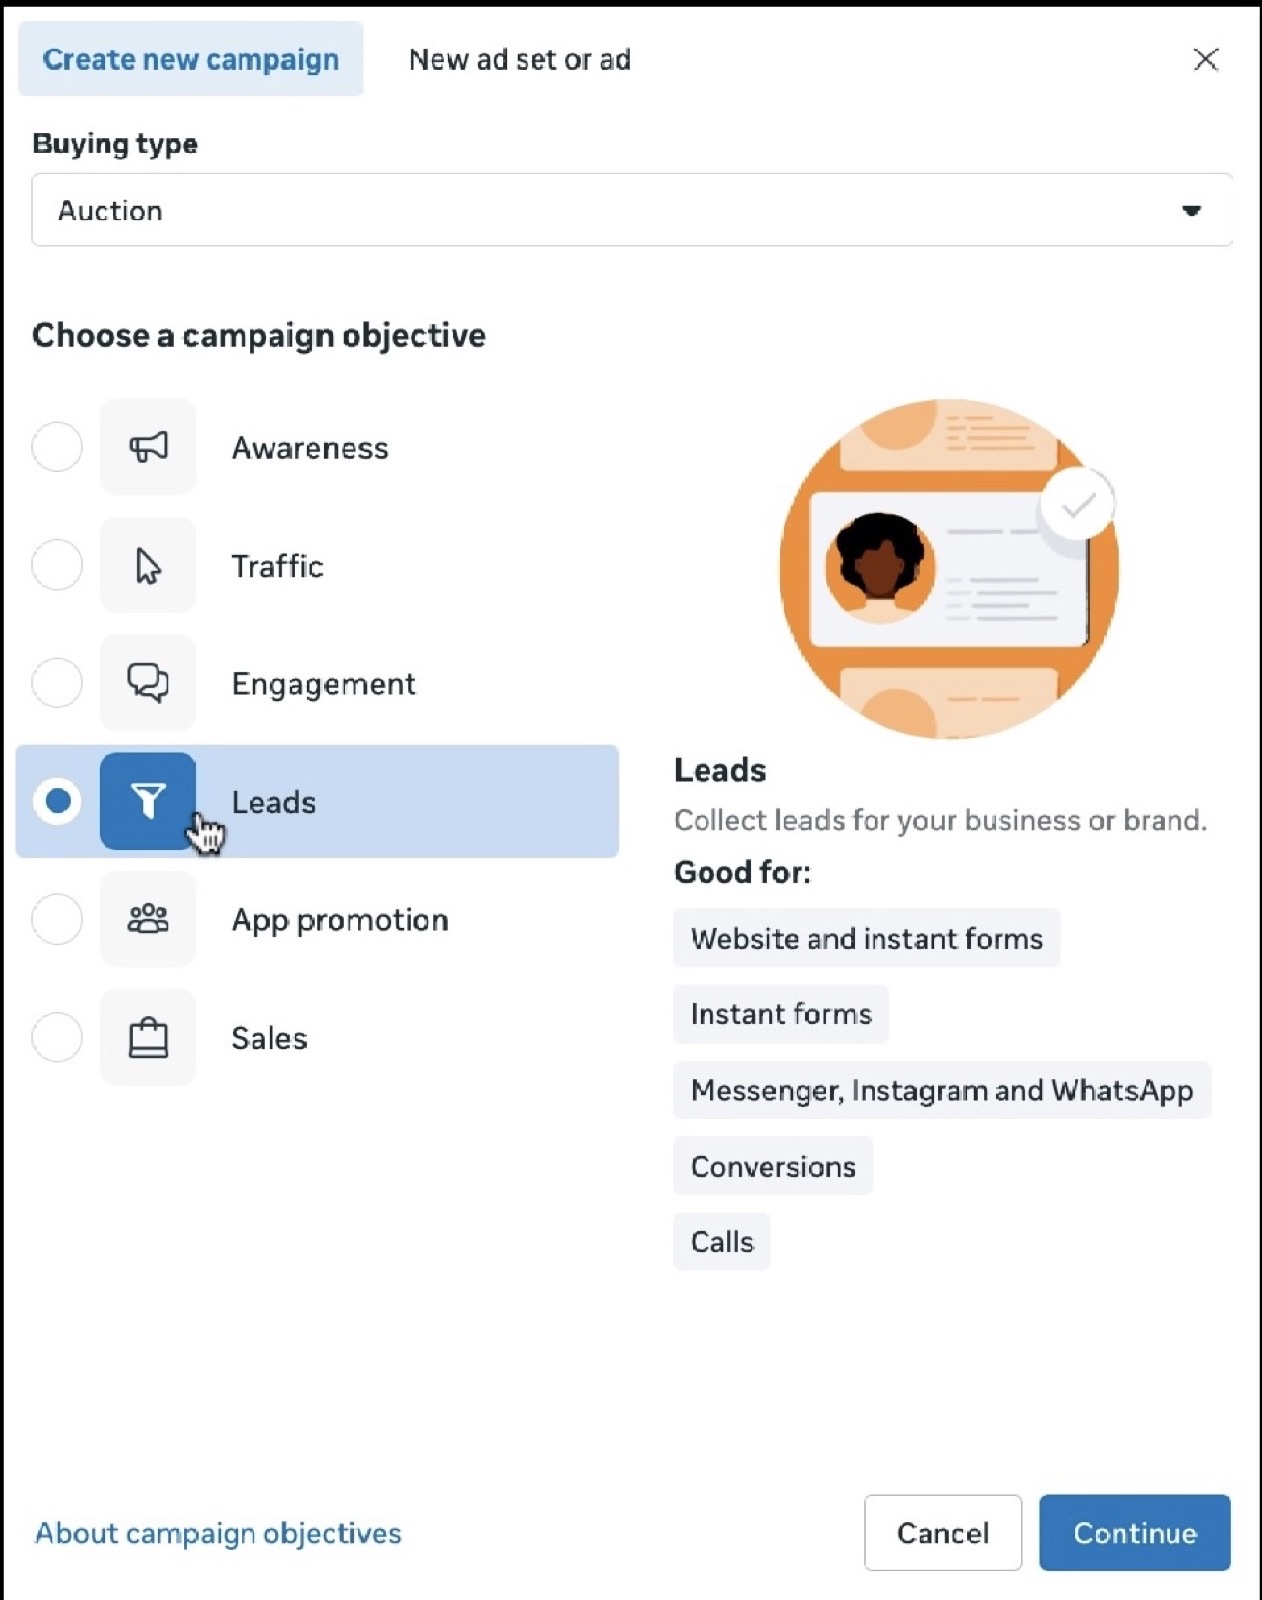
Task: Open the Buying type Auction dropdown
Action: [x=632, y=210]
